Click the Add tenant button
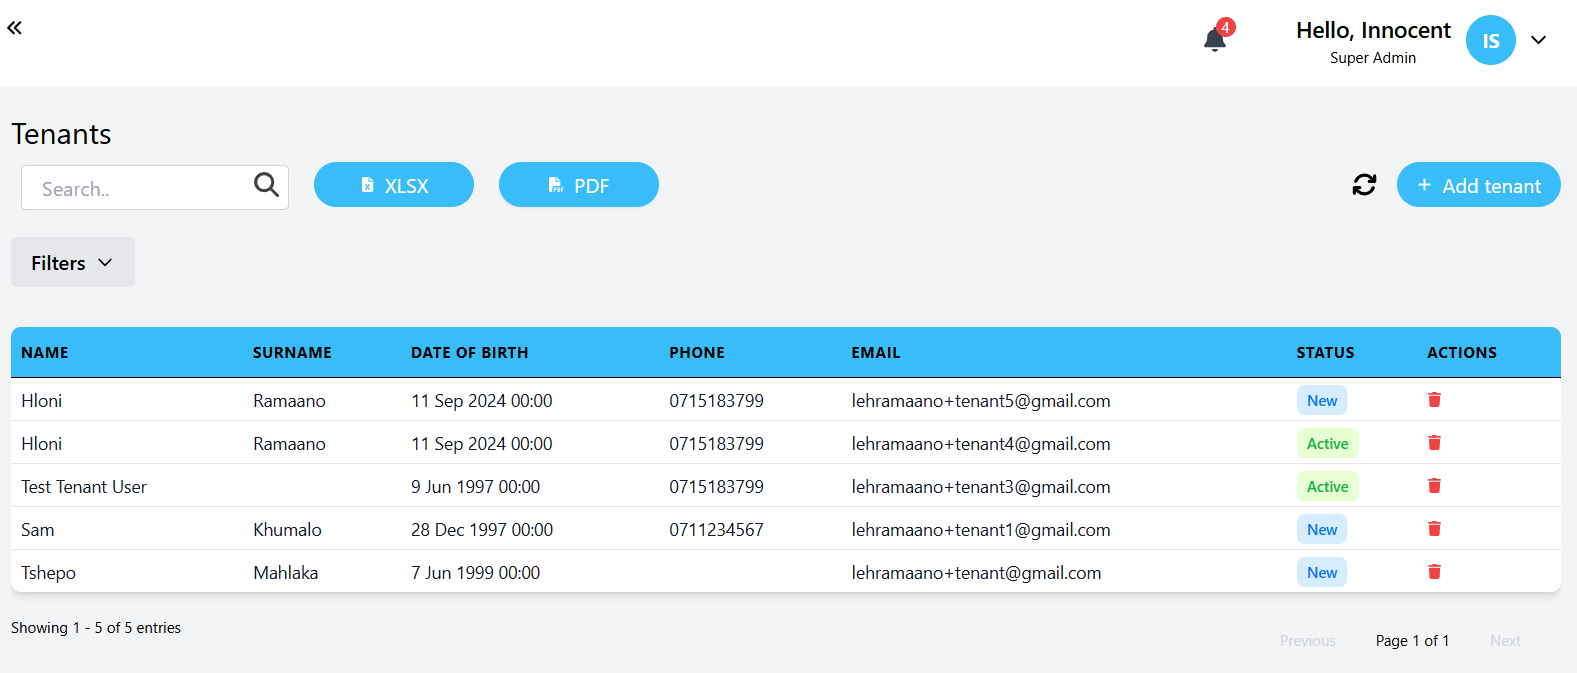Viewport: 1577px width, 673px height. pos(1478,185)
